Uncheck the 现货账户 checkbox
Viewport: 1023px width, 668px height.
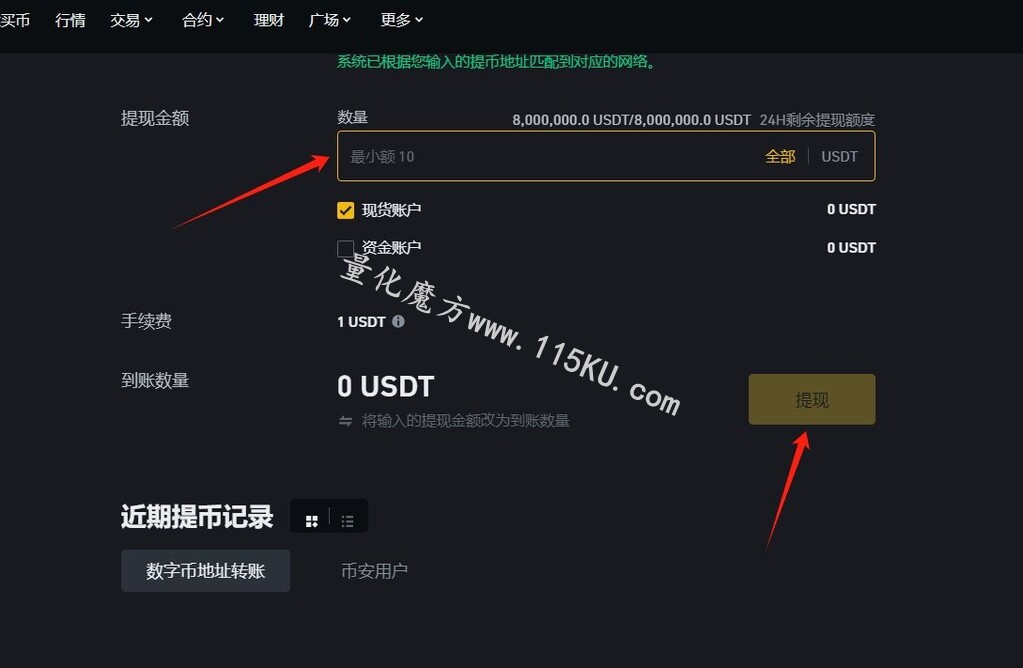click(345, 210)
